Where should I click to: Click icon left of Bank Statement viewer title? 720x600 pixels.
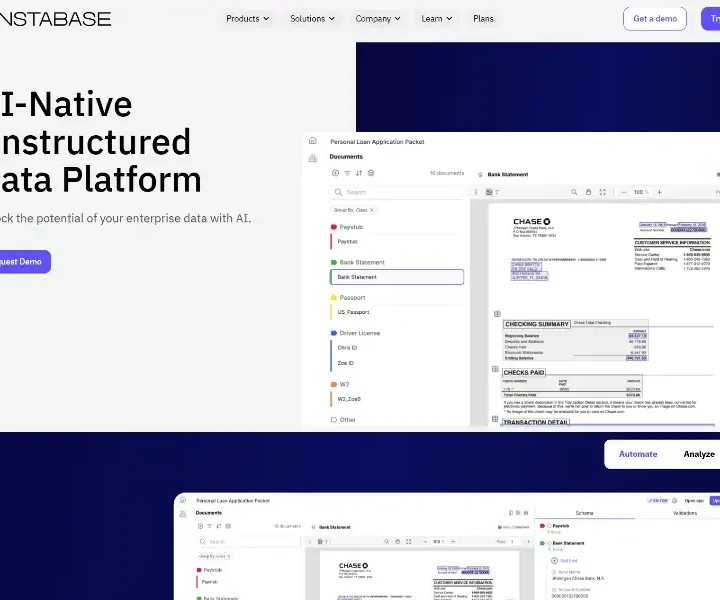pos(480,174)
